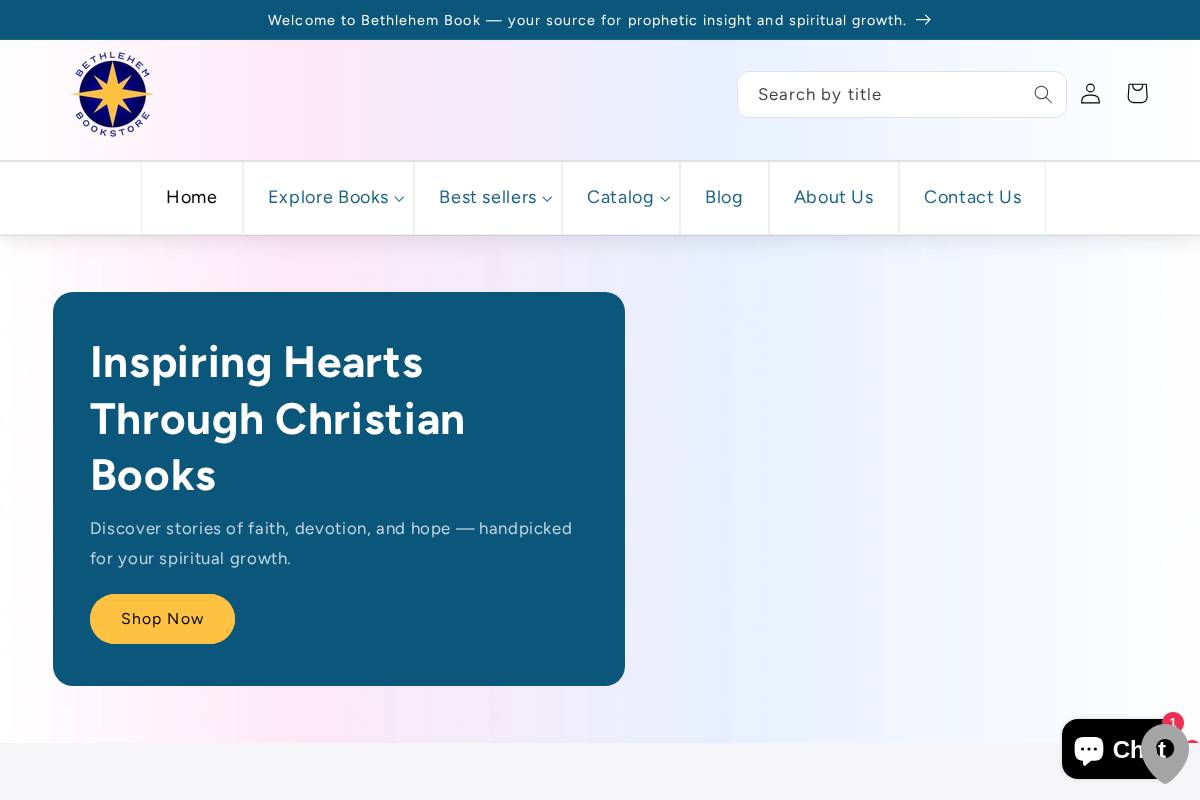Expand the Explore Books dropdown
Image resolution: width=1200 pixels, height=800 pixels.
tap(328, 197)
